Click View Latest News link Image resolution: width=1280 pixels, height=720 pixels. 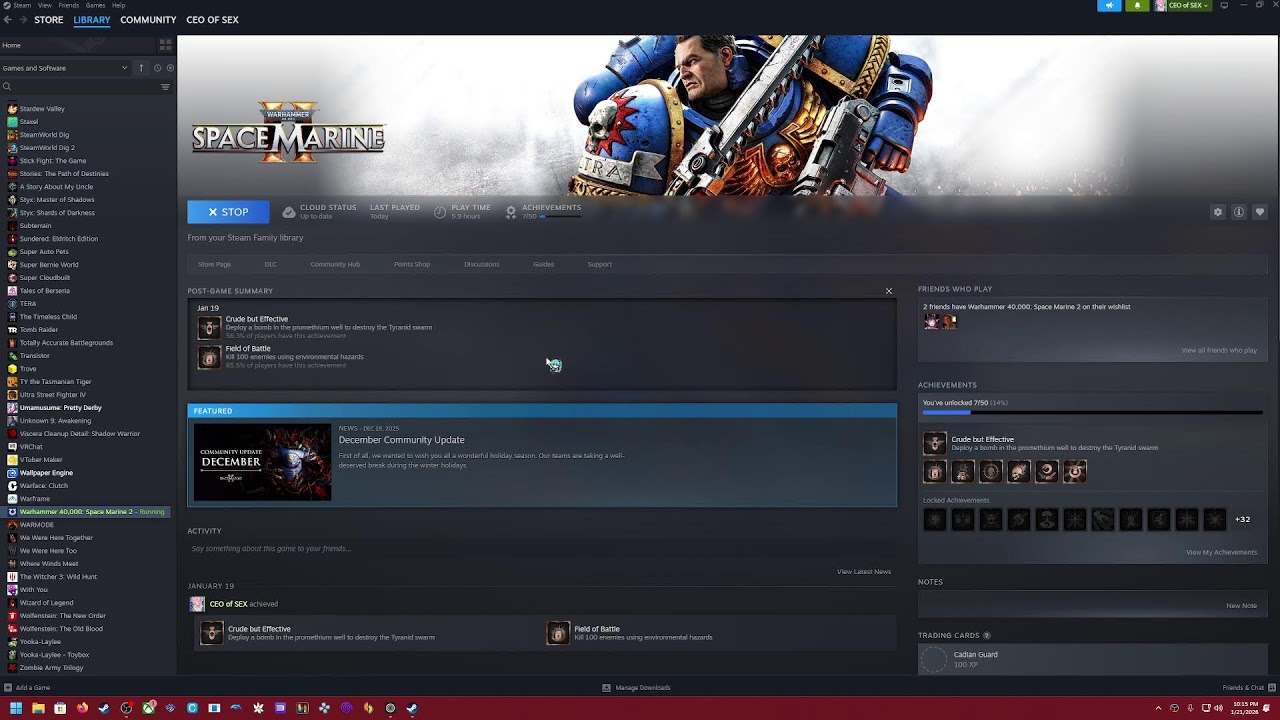click(x=864, y=571)
